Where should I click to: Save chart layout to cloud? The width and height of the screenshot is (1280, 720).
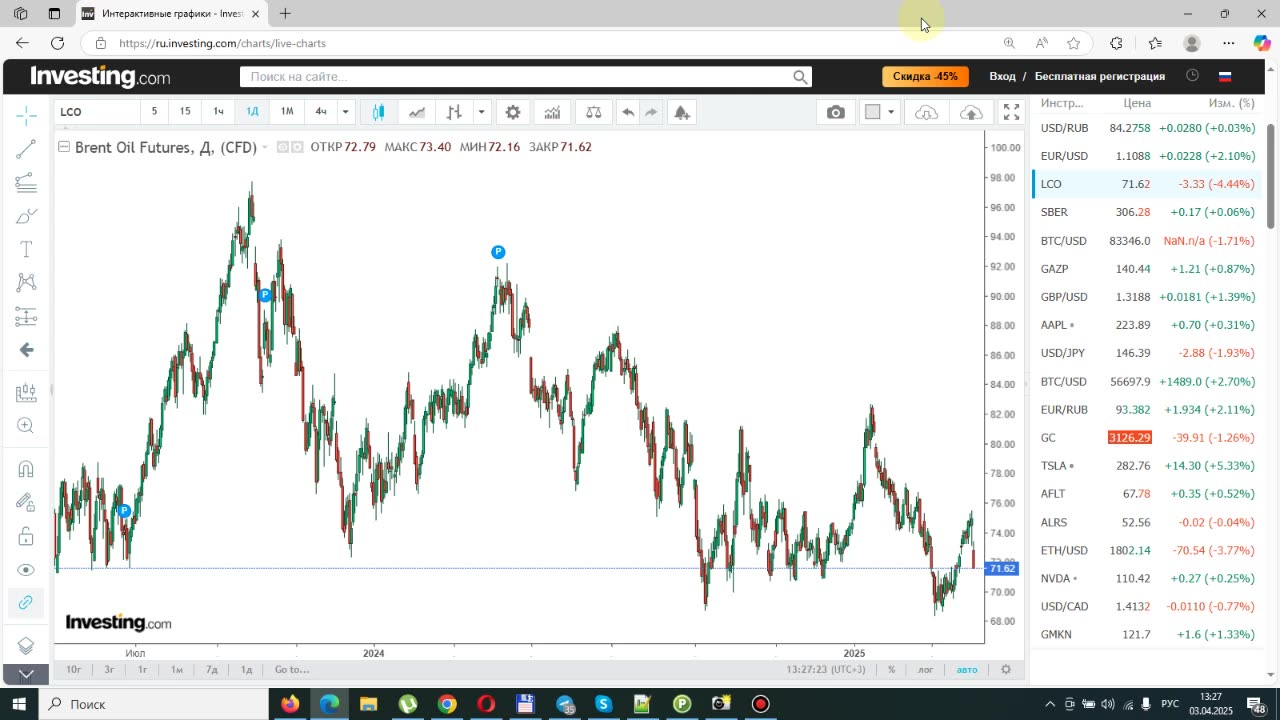pyautogui.click(x=970, y=112)
